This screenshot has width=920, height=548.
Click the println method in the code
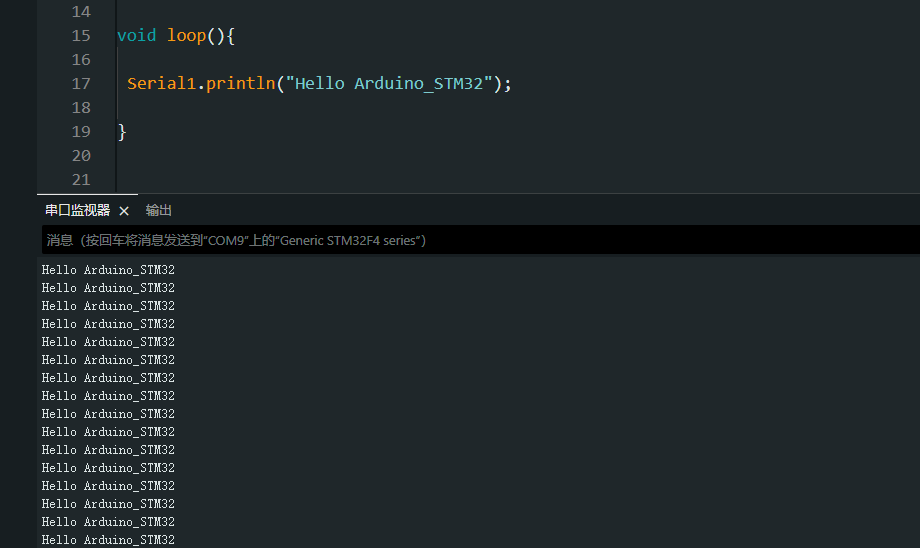pos(241,84)
